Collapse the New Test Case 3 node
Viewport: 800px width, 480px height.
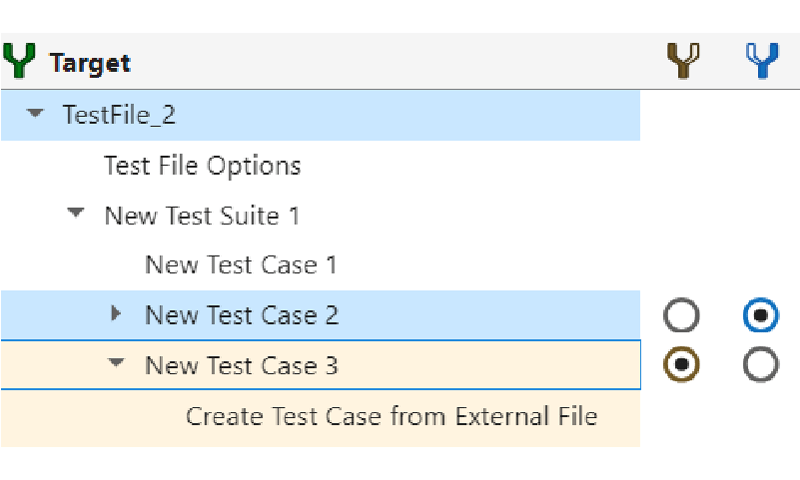[x=117, y=365]
